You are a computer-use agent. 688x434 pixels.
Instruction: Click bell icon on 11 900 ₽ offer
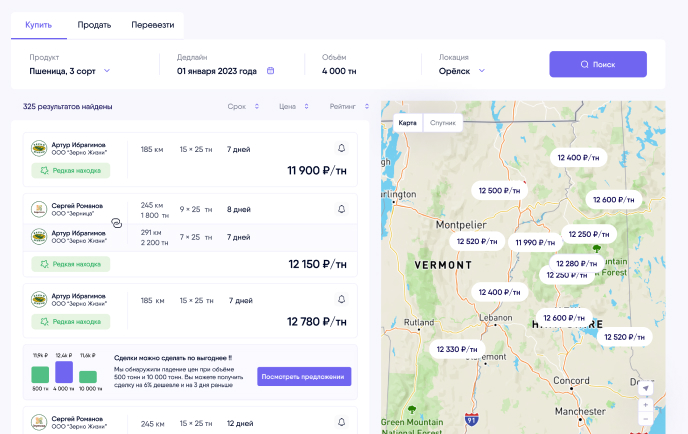(x=341, y=149)
